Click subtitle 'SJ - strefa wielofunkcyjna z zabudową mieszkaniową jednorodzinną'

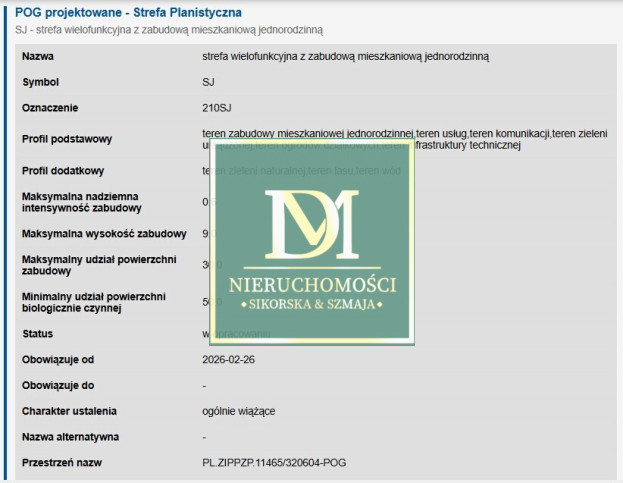coord(169,30)
